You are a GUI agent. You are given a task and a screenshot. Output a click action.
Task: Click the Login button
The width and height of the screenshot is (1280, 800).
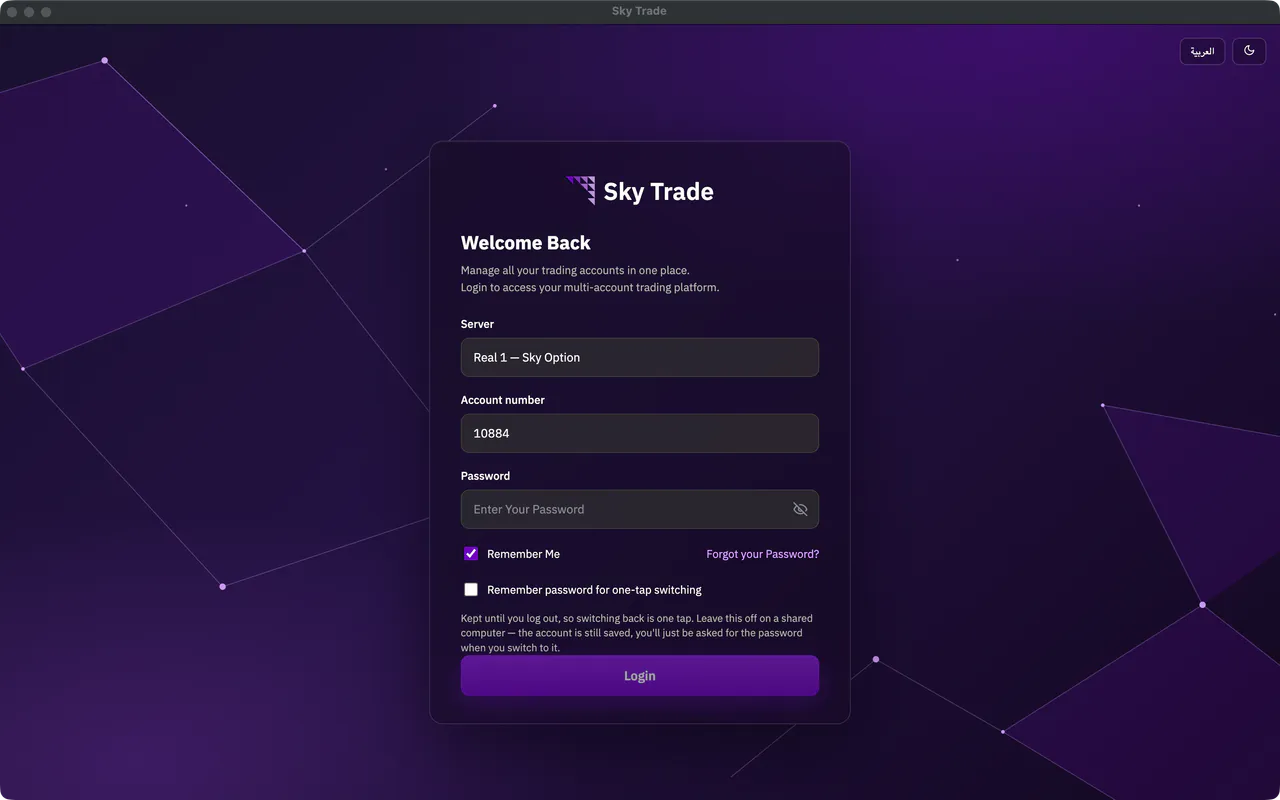point(640,676)
